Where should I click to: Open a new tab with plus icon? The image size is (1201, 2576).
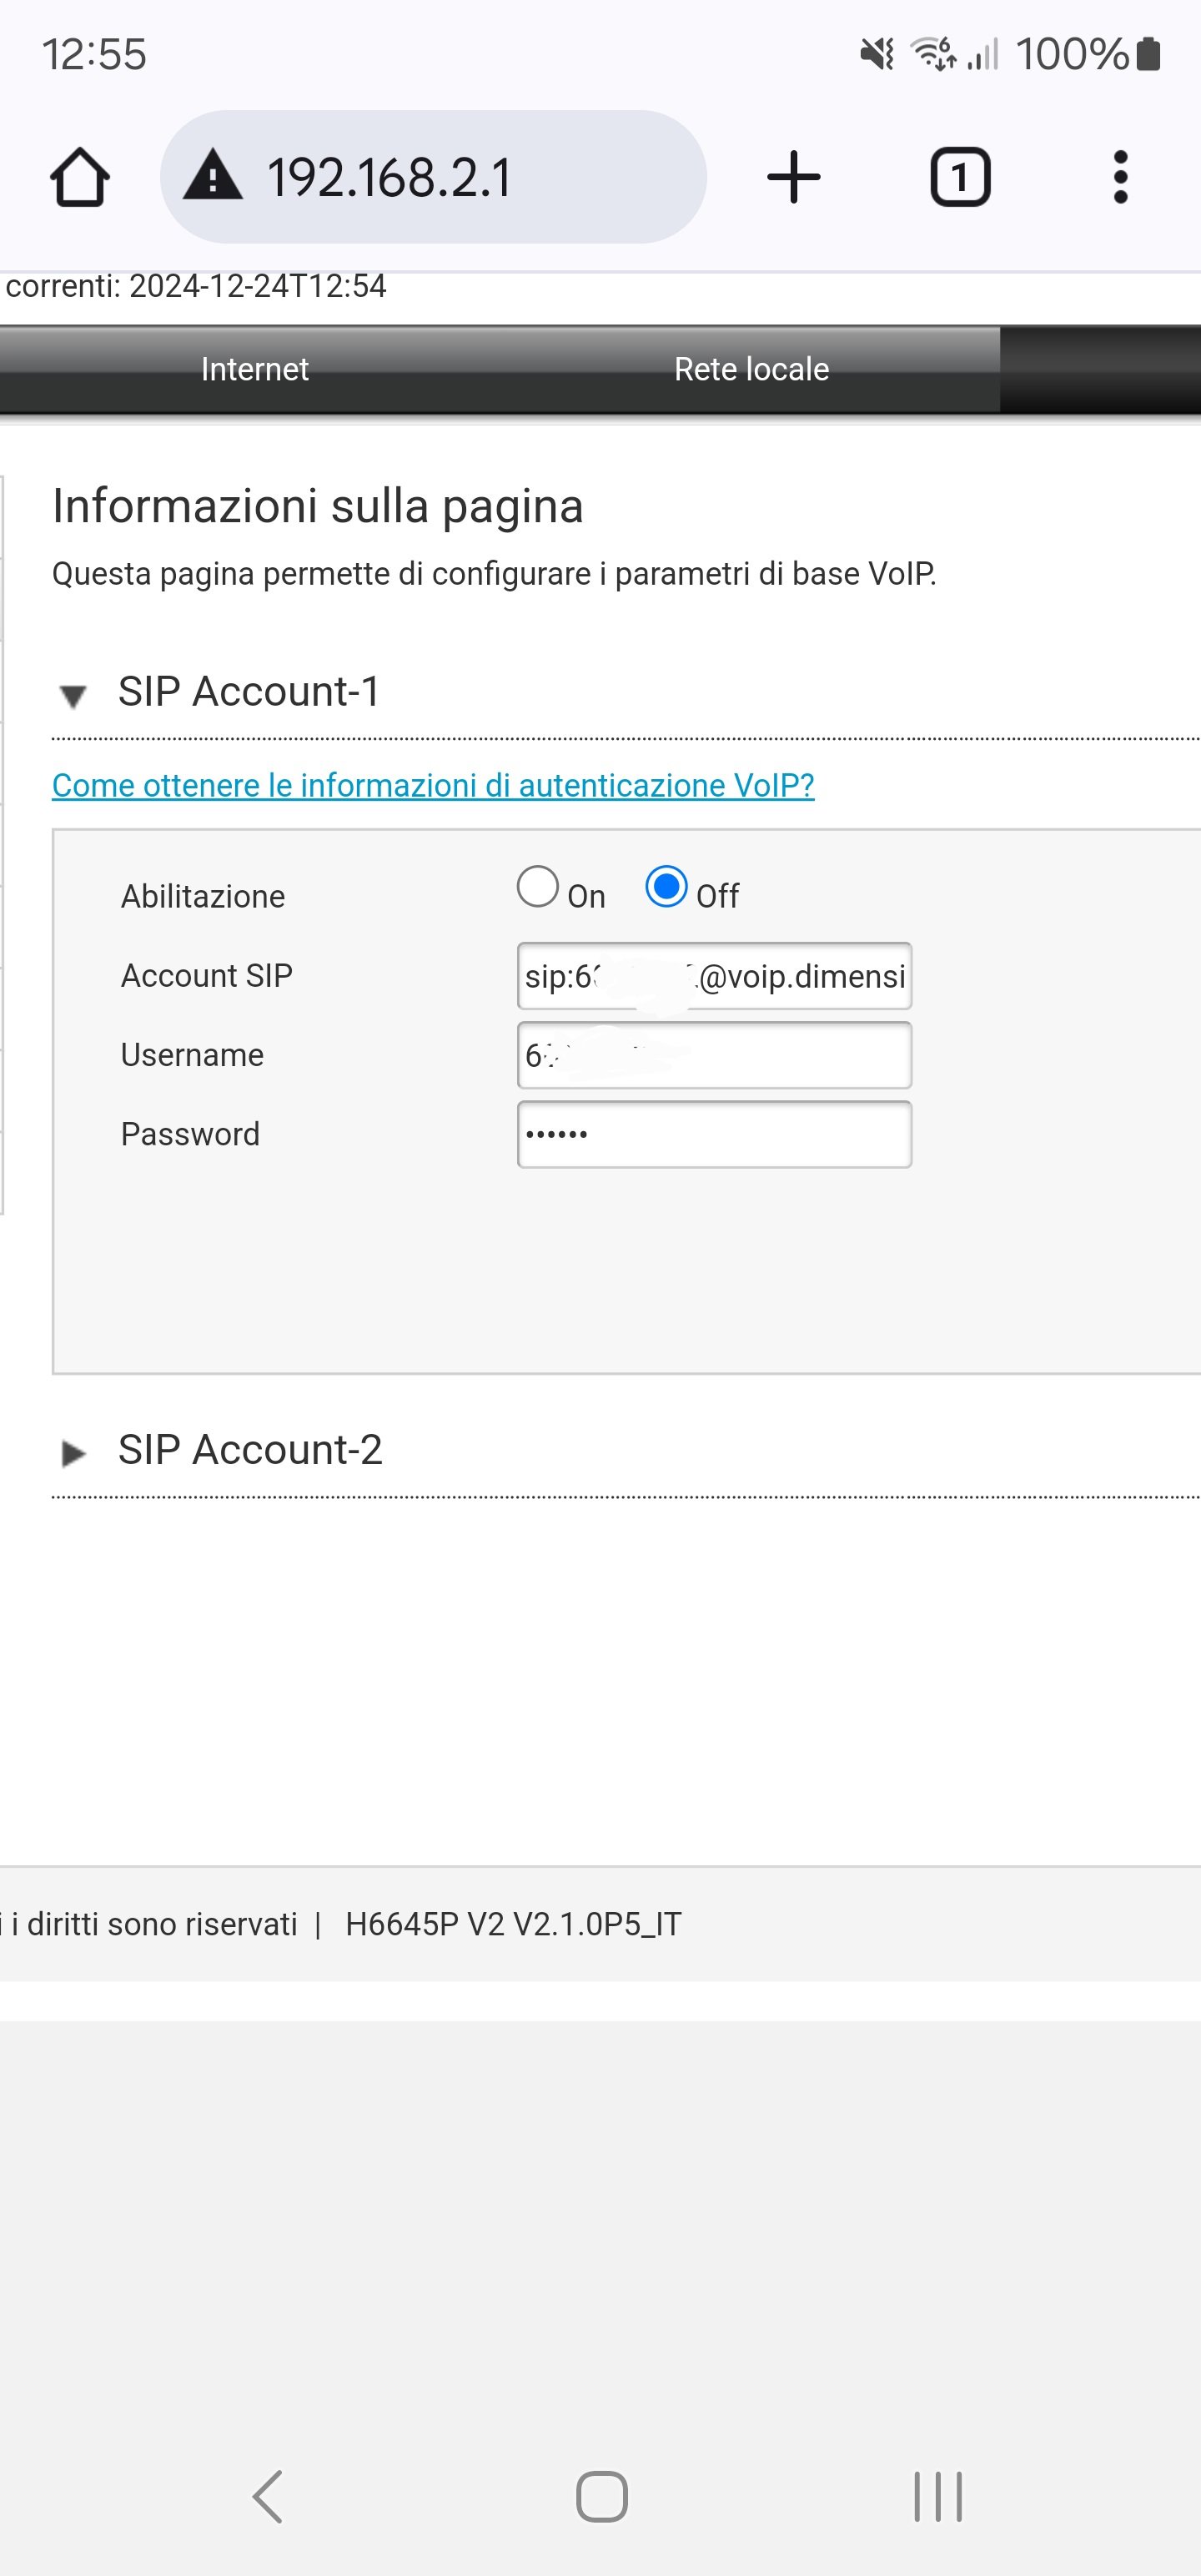tap(794, 177)
